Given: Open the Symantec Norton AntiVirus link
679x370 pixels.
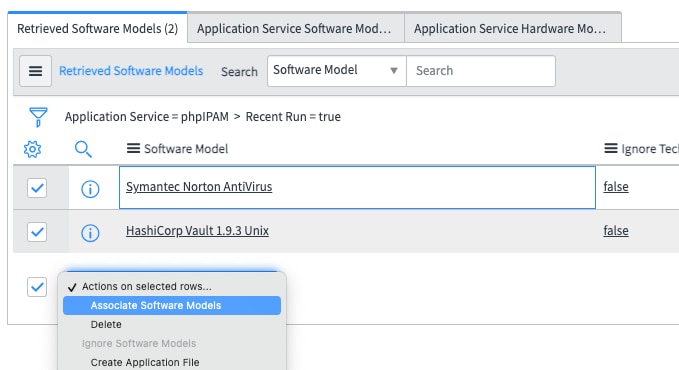Looking at the screenshot, I should [x=199, y=187].
